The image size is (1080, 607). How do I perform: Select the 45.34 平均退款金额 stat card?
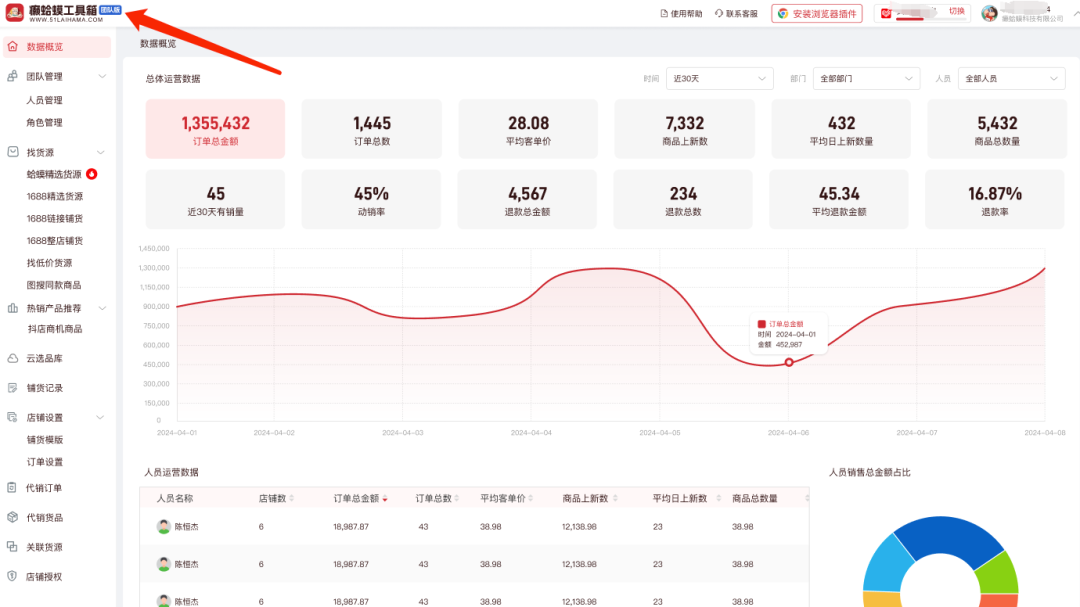click(x=839, y=199)
